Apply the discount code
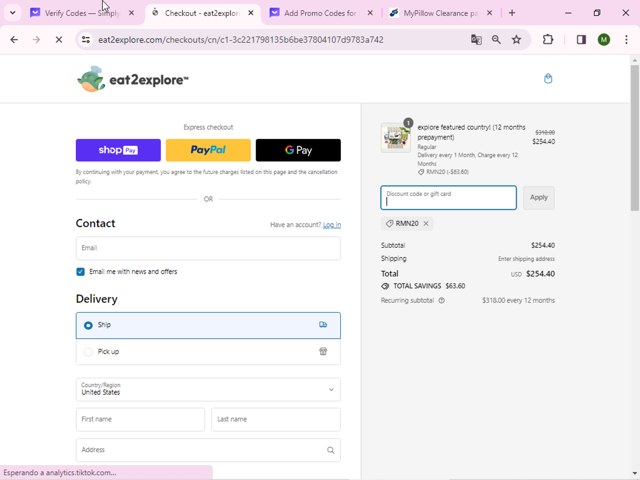640x480 pixels. pyautogui.click(x=539, y=198)
